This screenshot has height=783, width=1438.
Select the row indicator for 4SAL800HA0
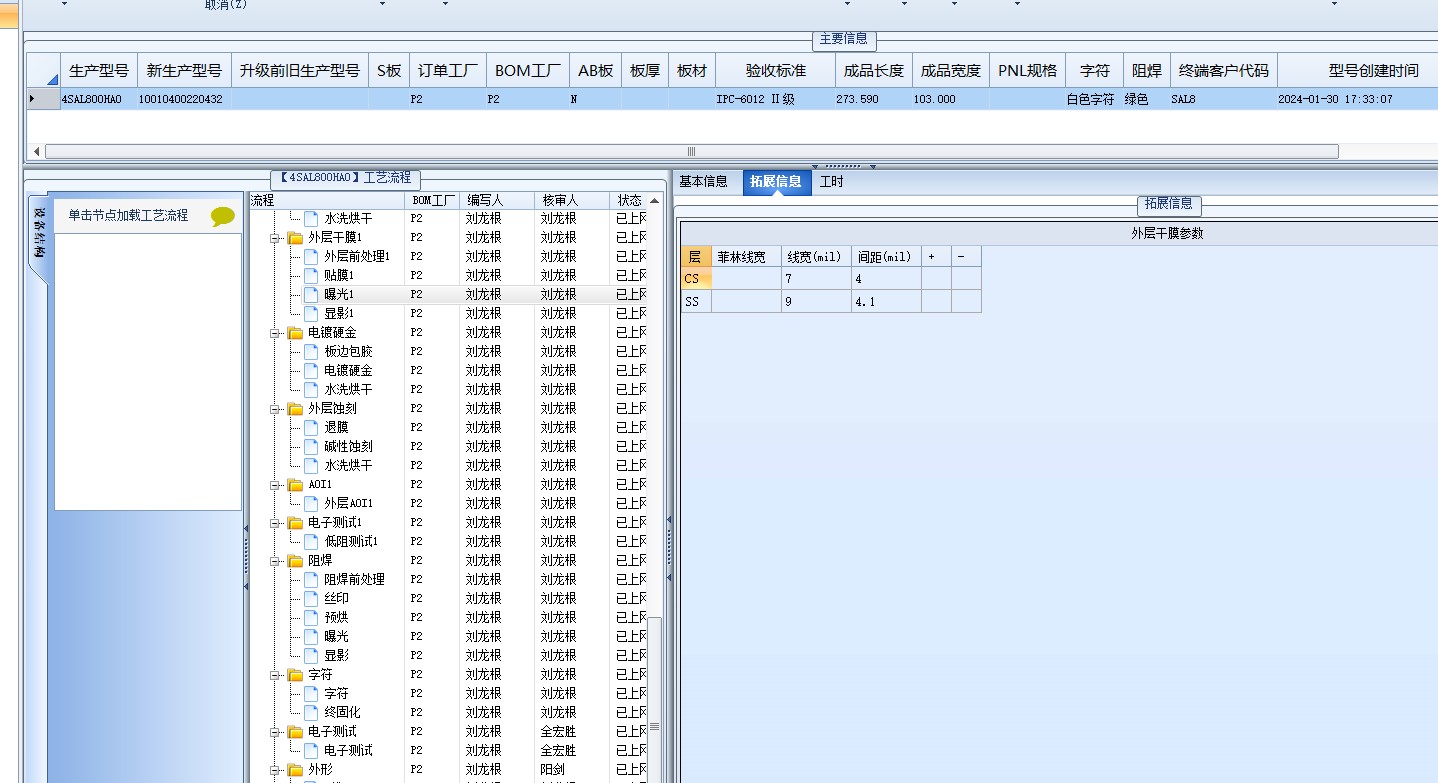coord(42,99)
